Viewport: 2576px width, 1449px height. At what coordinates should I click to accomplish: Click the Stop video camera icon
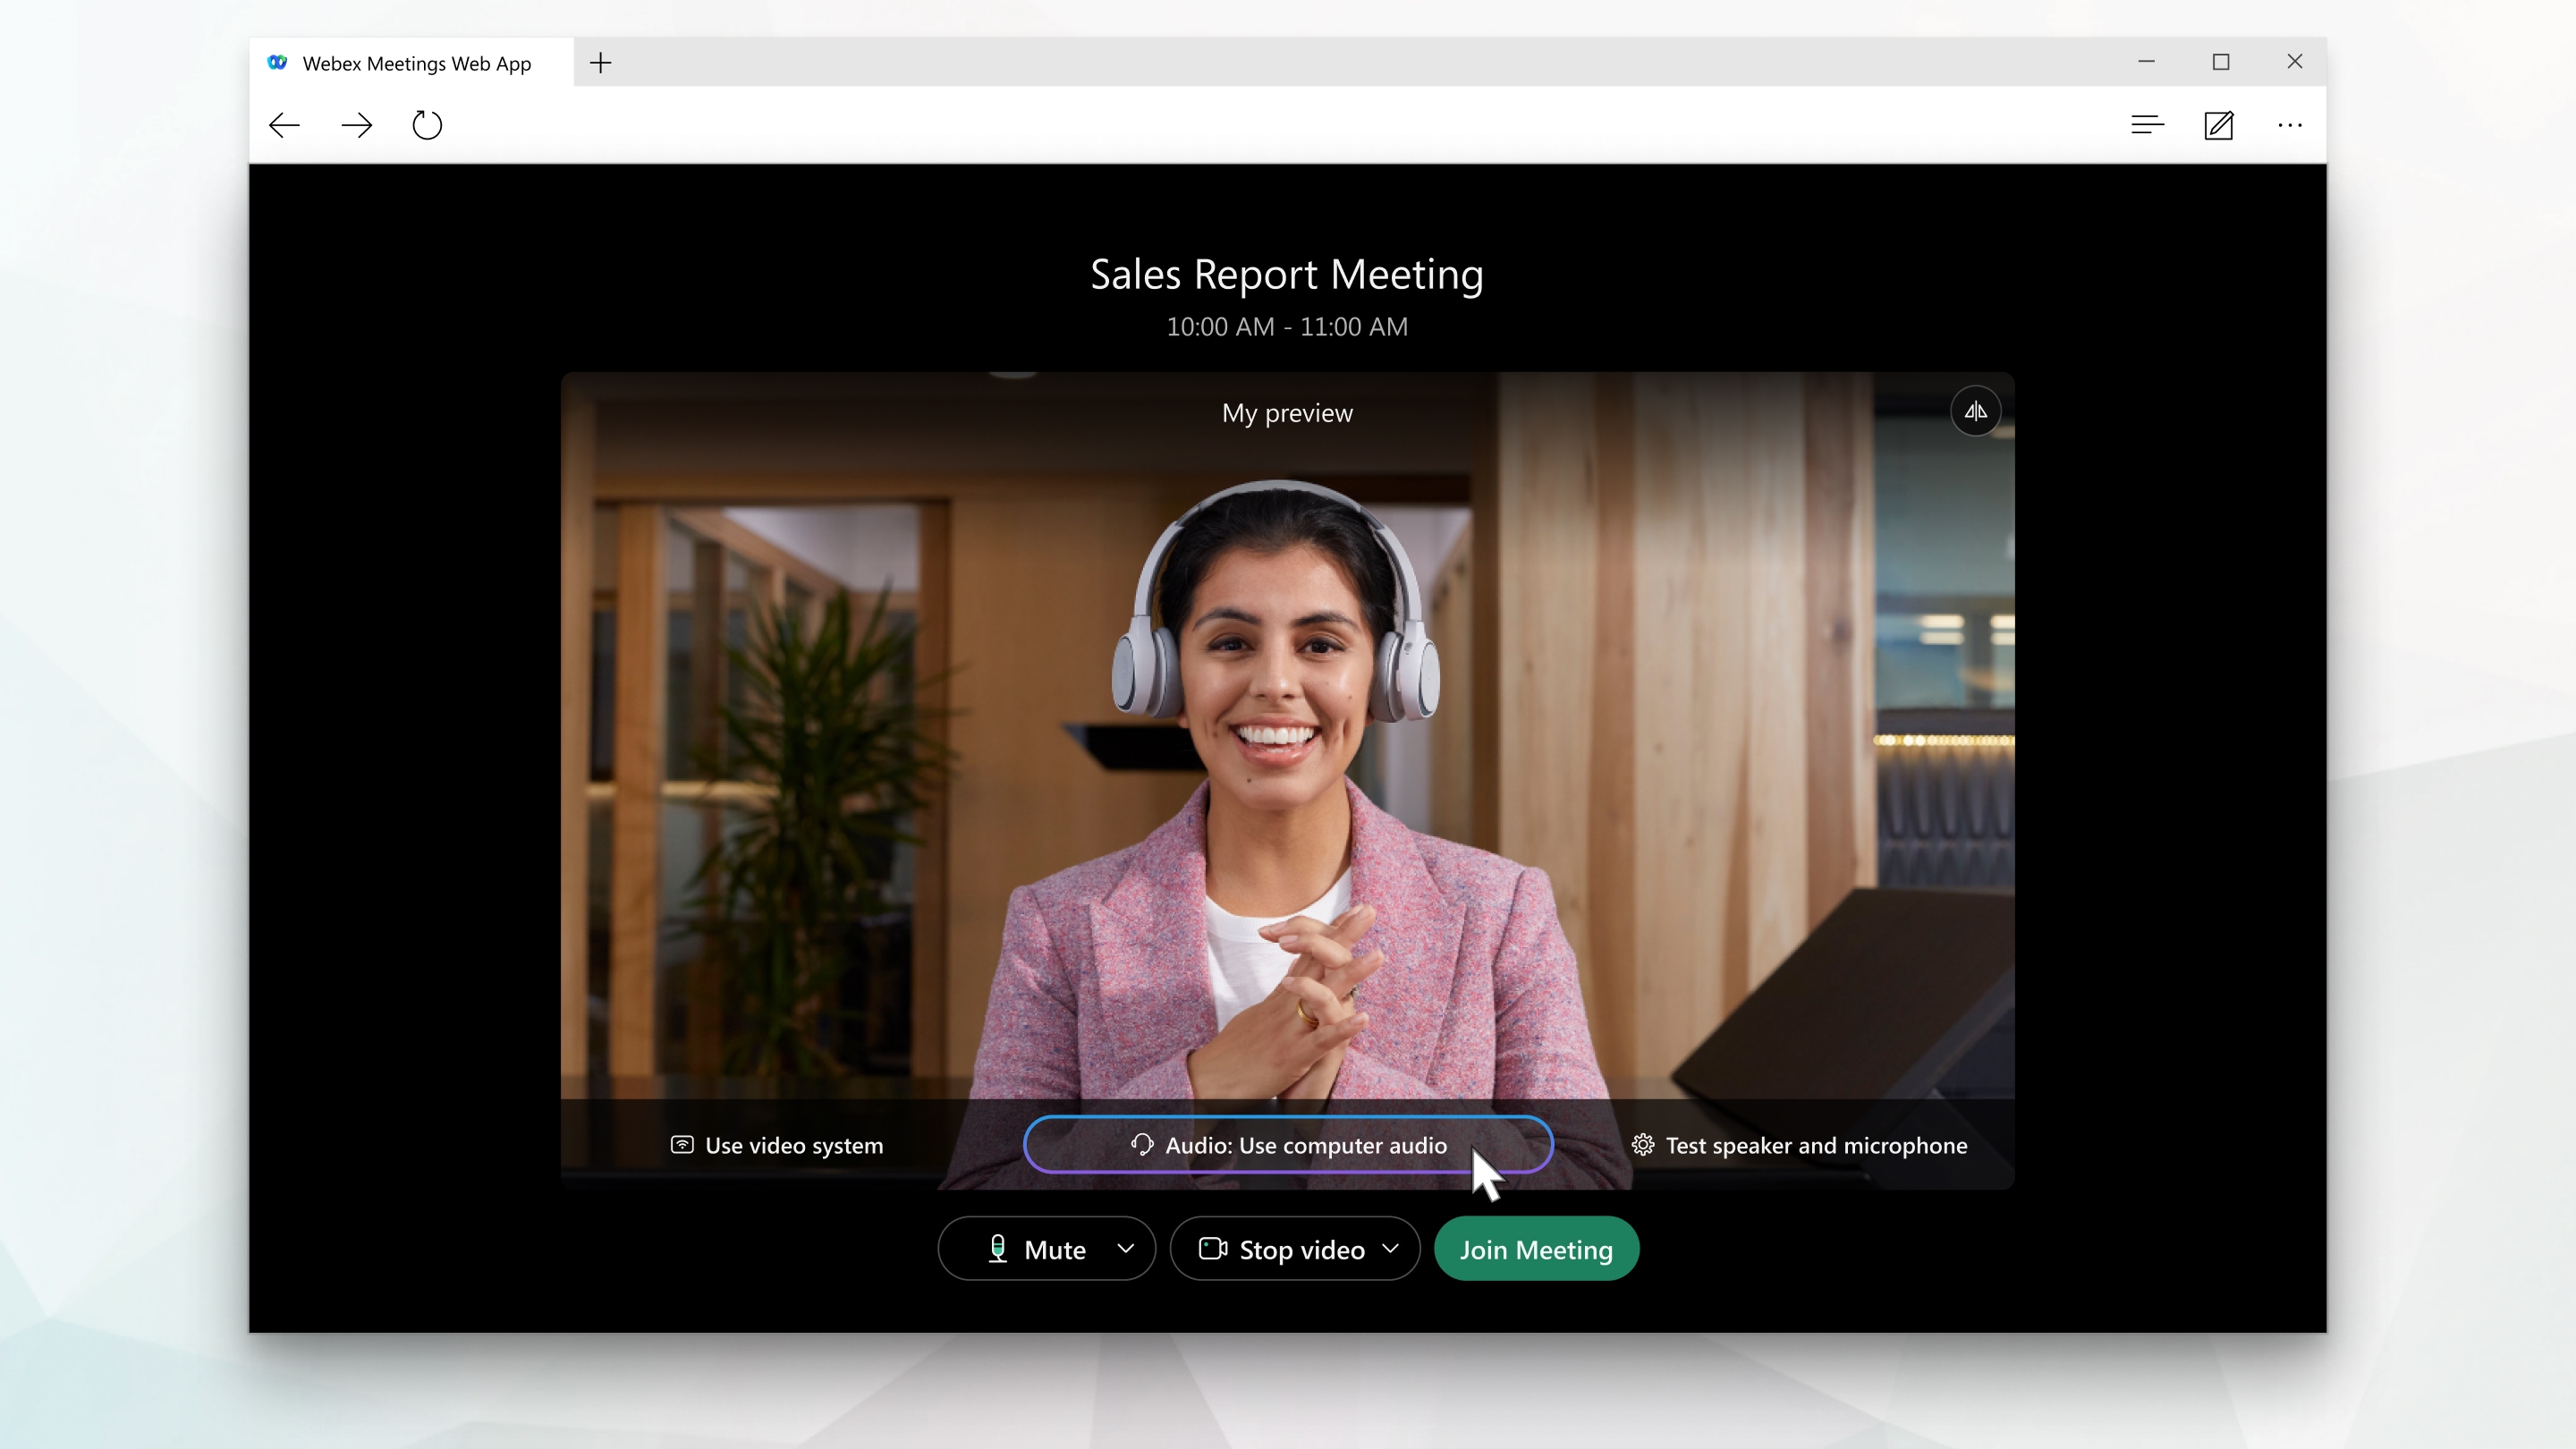[x=1212, y=1249]
